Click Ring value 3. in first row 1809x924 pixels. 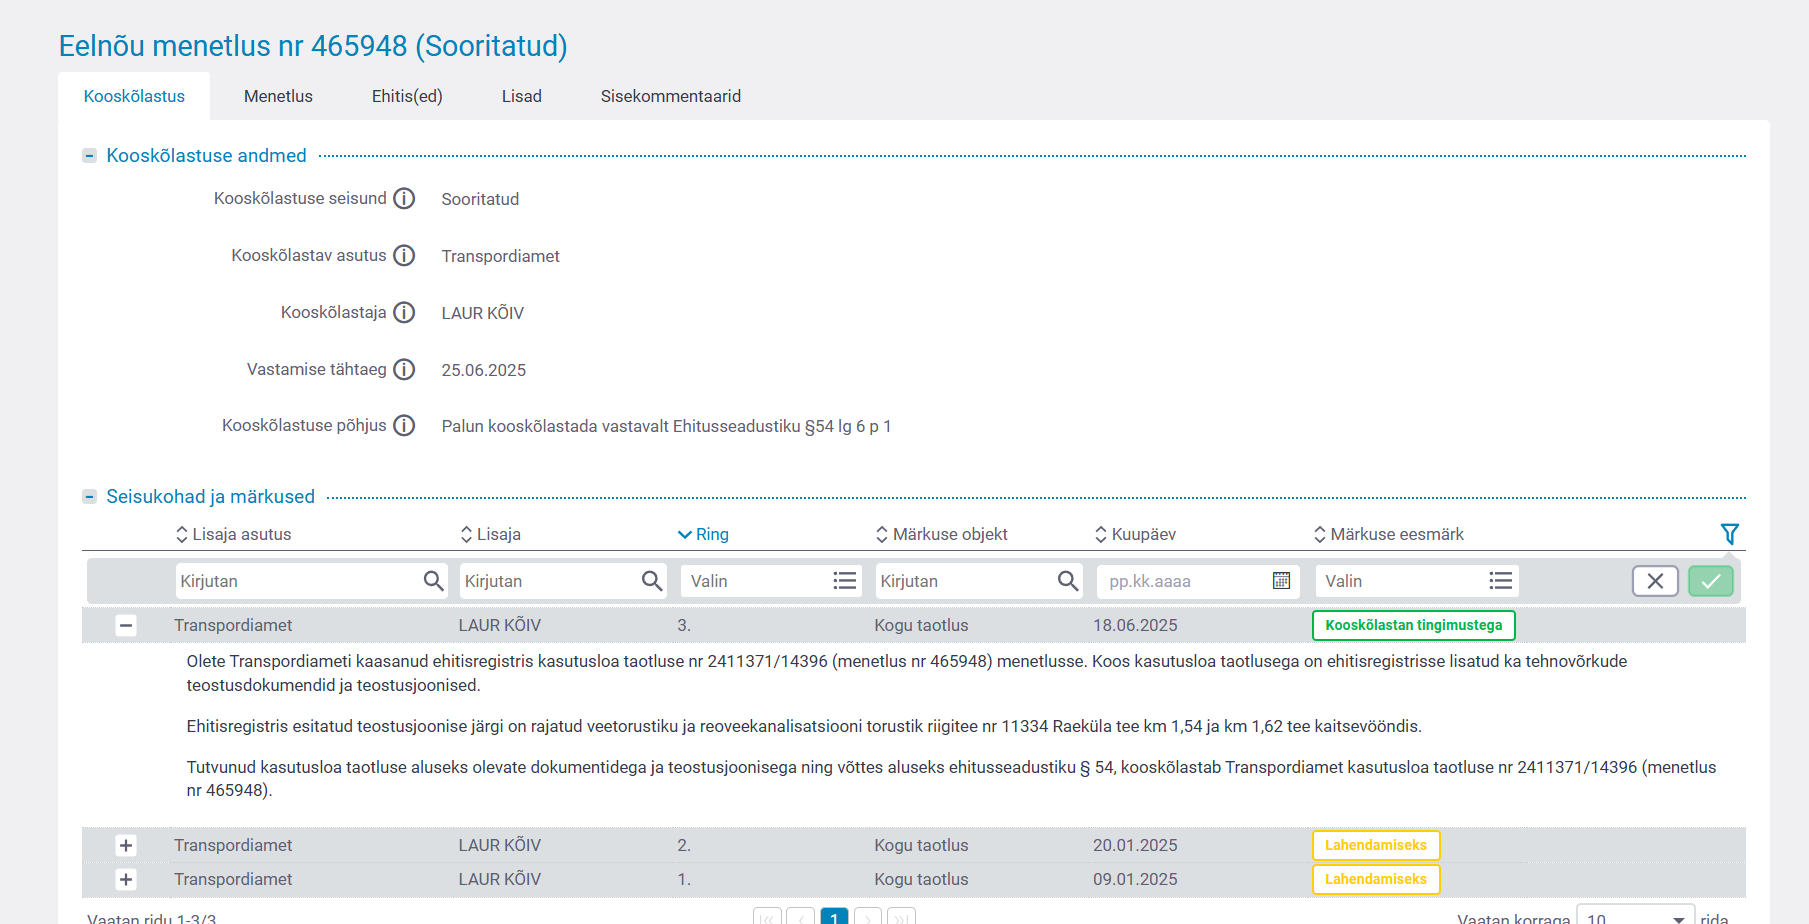[x=684, y=625]
